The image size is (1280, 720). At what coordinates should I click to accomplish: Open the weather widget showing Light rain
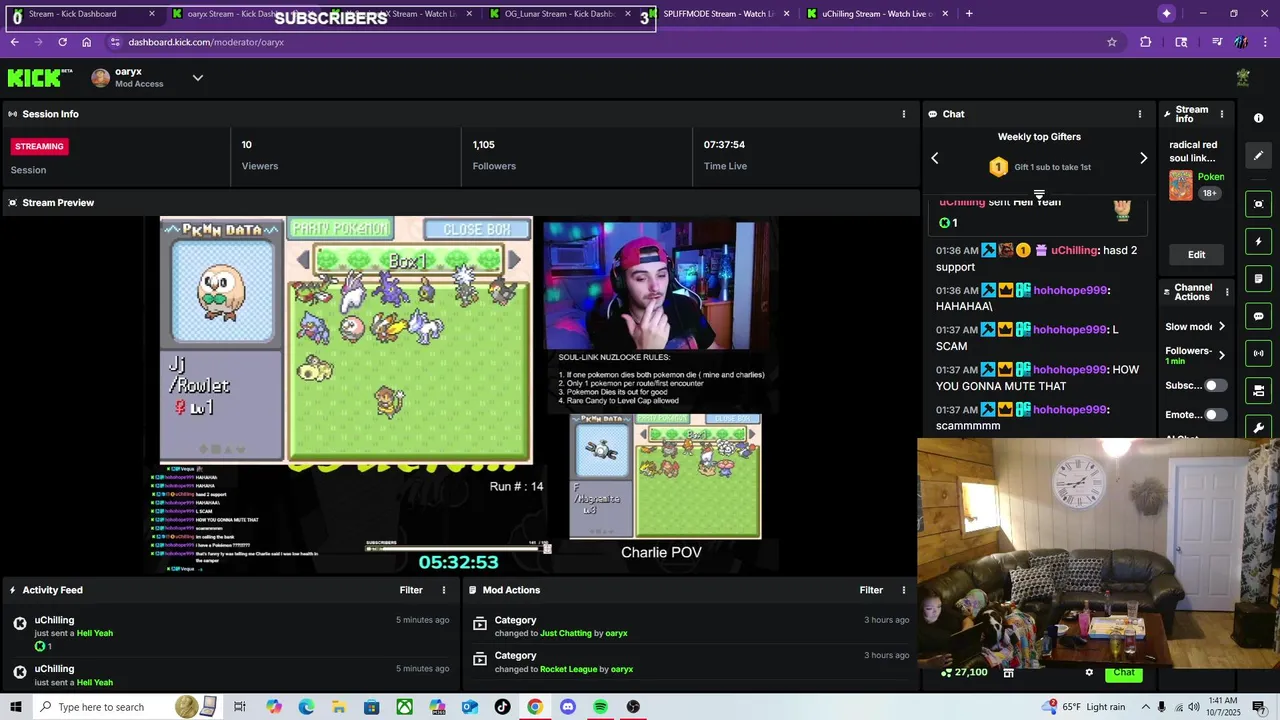pos(1082,707)
